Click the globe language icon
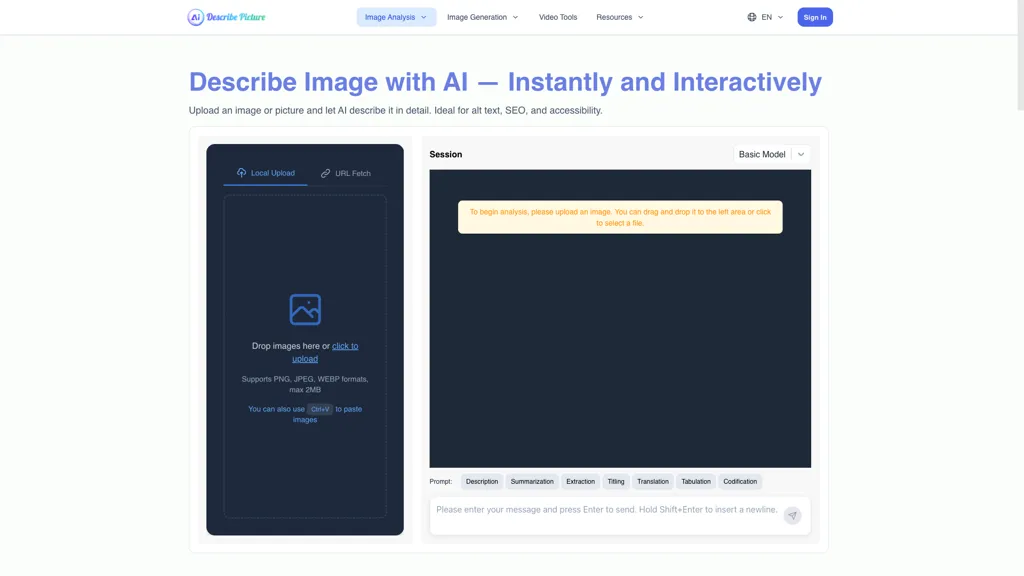 click(752, 17)
